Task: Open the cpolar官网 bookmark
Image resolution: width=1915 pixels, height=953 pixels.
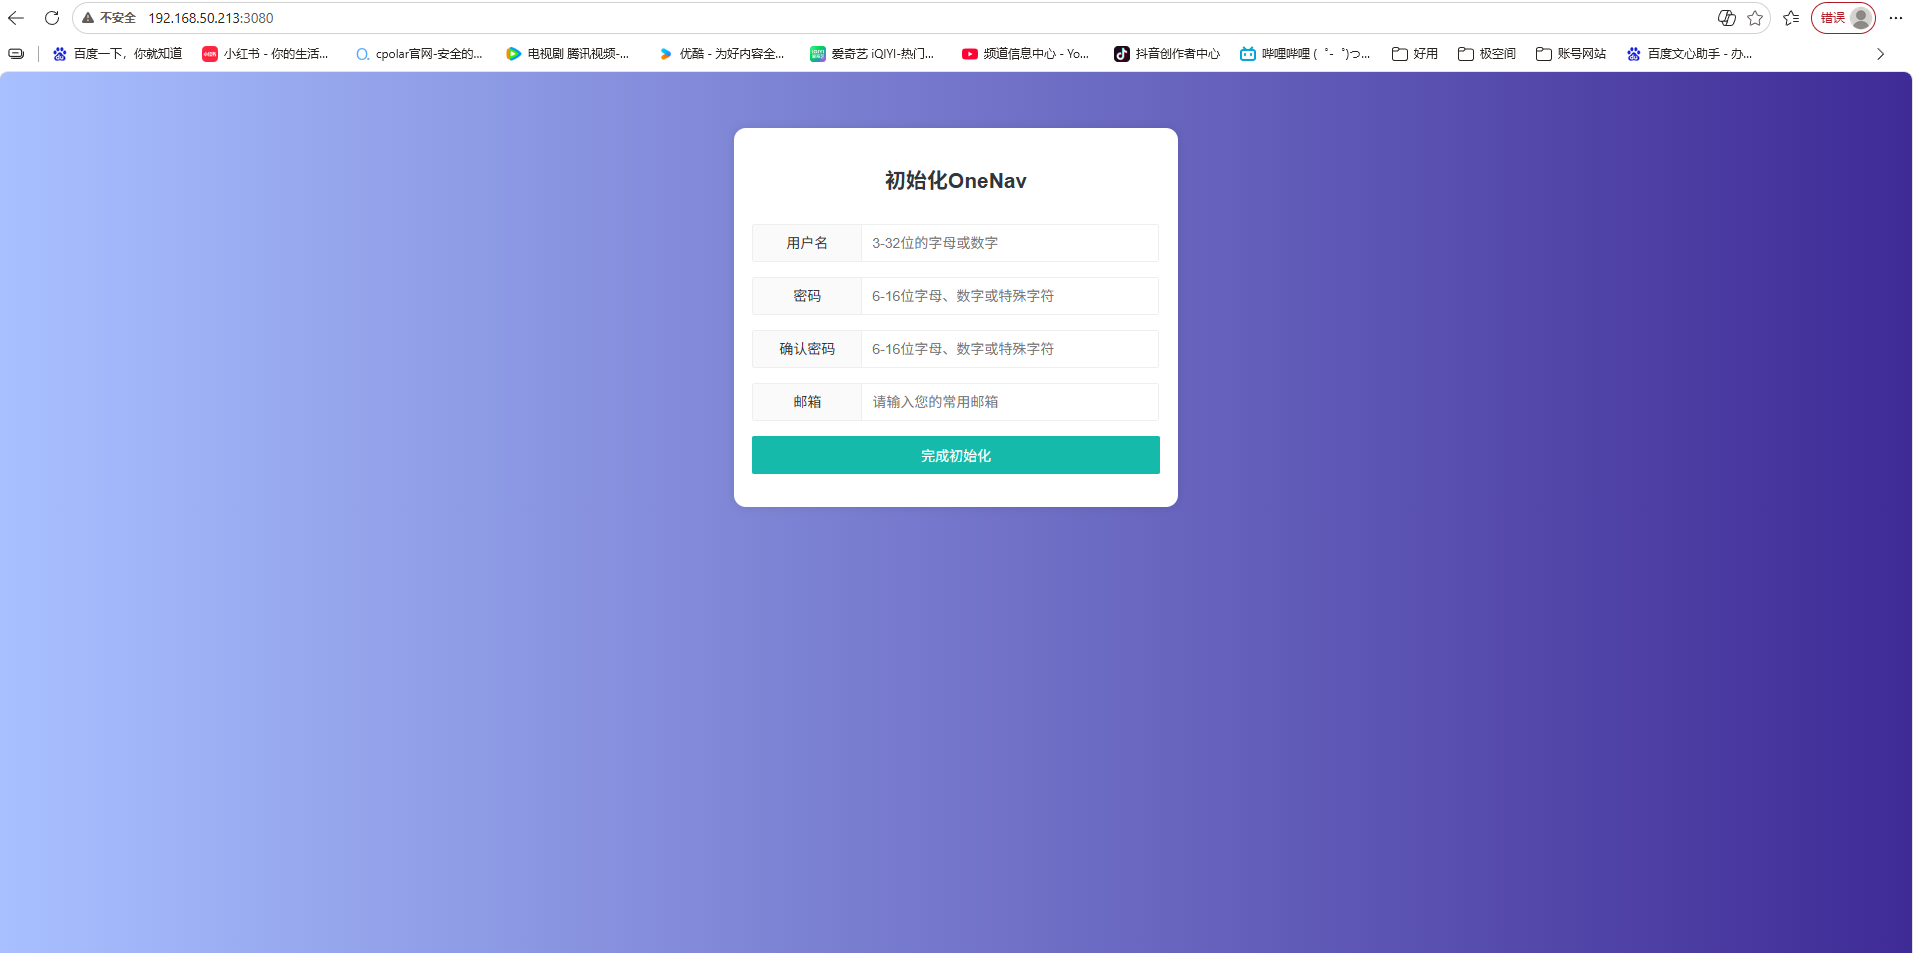Action: 419,54
